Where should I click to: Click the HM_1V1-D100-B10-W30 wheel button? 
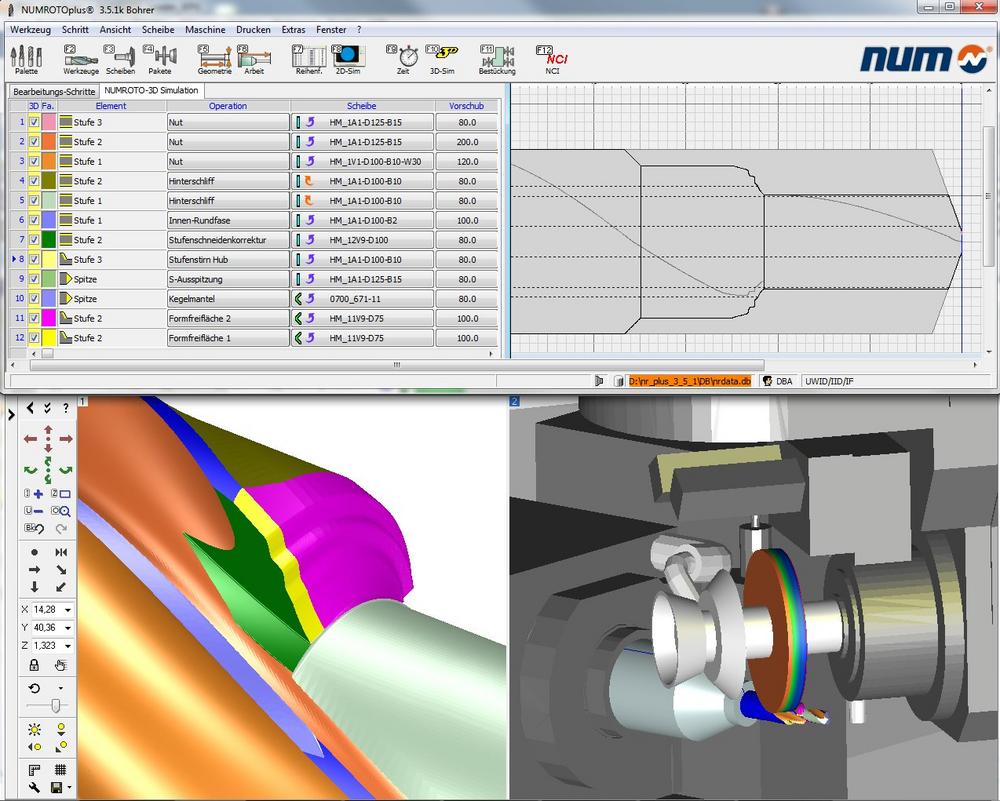[362, 161]
